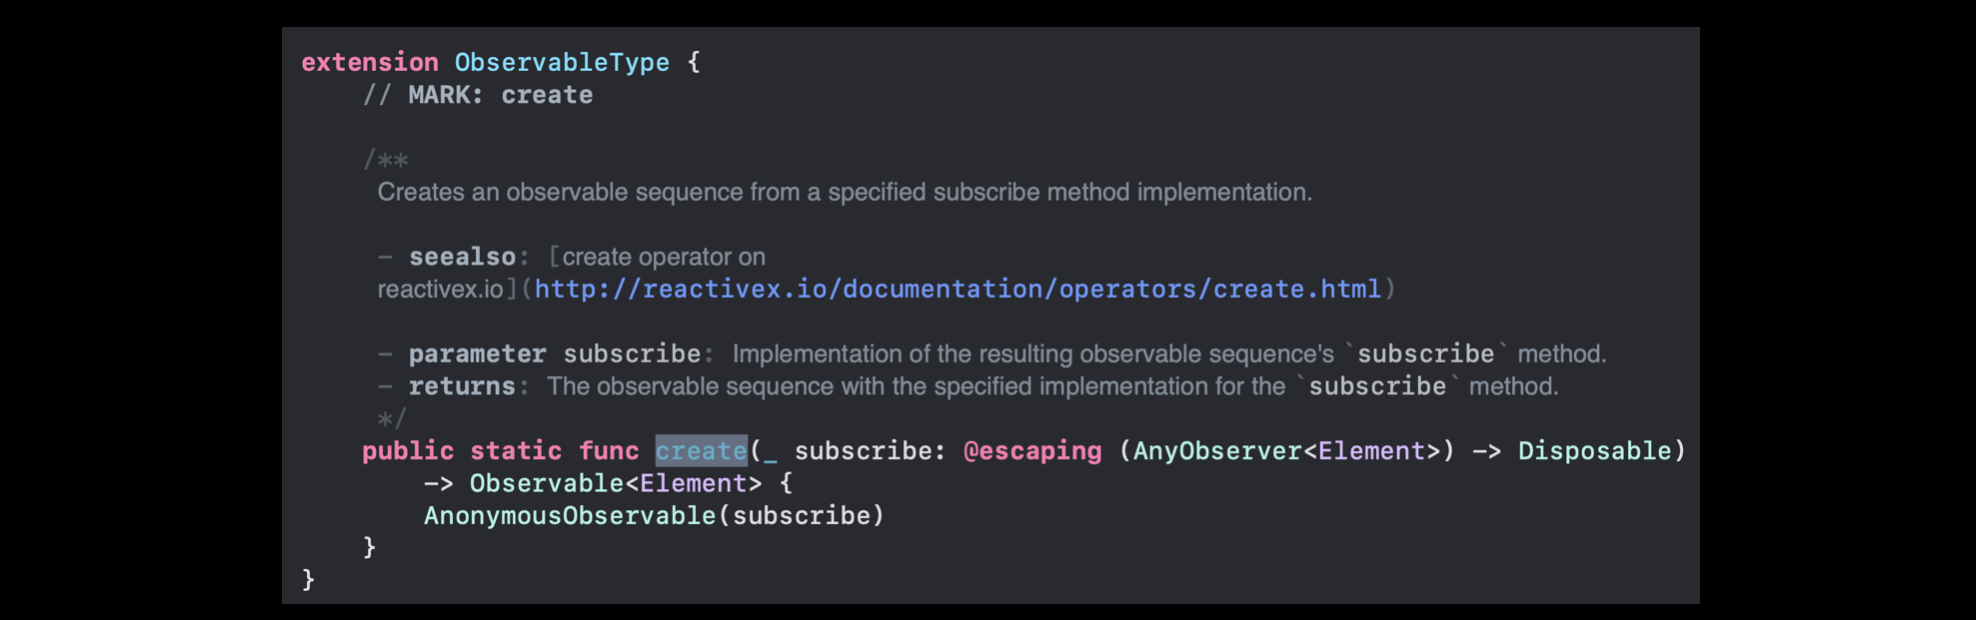This screenshot has height=620, width=1976.
Task: Click the doc comment closing */ marker
Action: click(392, 419)
